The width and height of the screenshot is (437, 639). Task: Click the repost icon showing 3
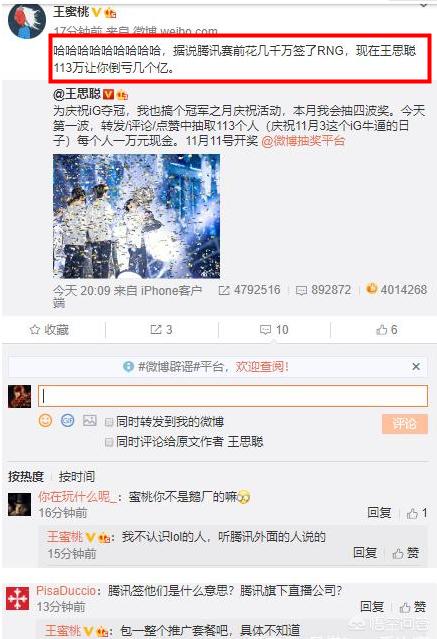[x=161, y=330]
